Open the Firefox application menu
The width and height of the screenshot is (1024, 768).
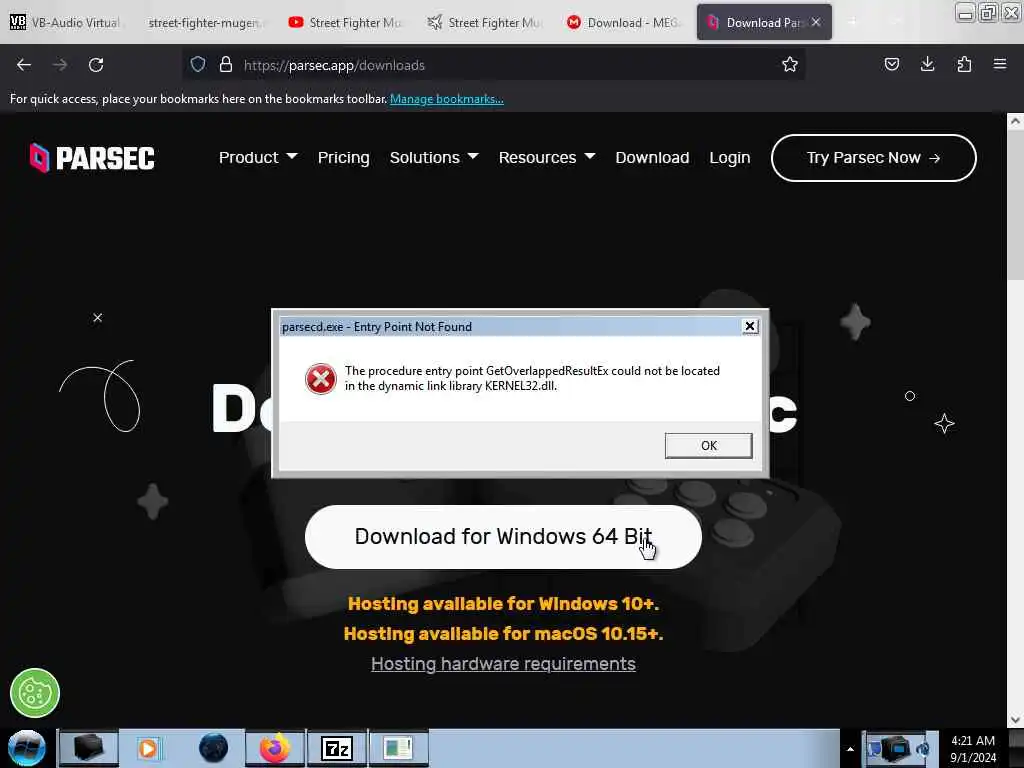pyautogui.click(x=1000, y=65)
